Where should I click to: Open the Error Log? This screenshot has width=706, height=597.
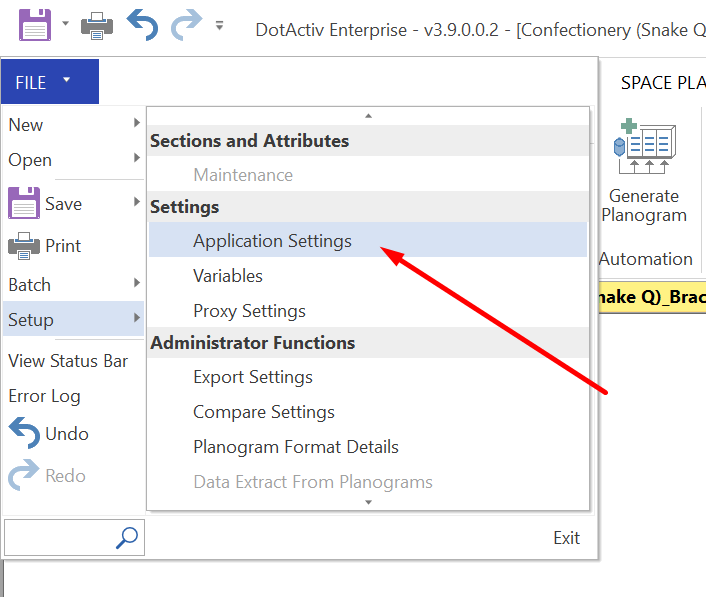(44, 396)
